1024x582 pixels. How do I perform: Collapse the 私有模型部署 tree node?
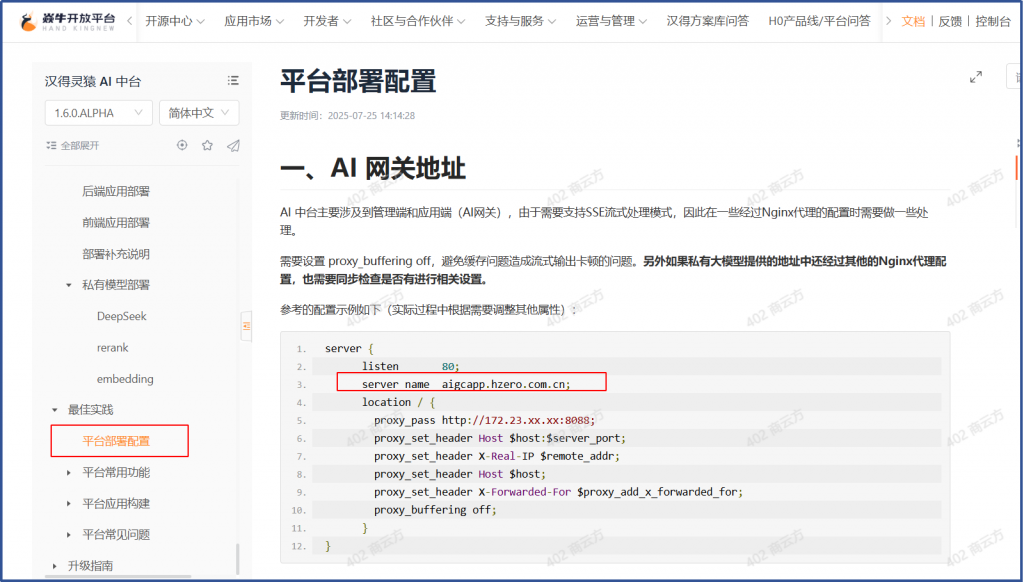coord(69,285)
